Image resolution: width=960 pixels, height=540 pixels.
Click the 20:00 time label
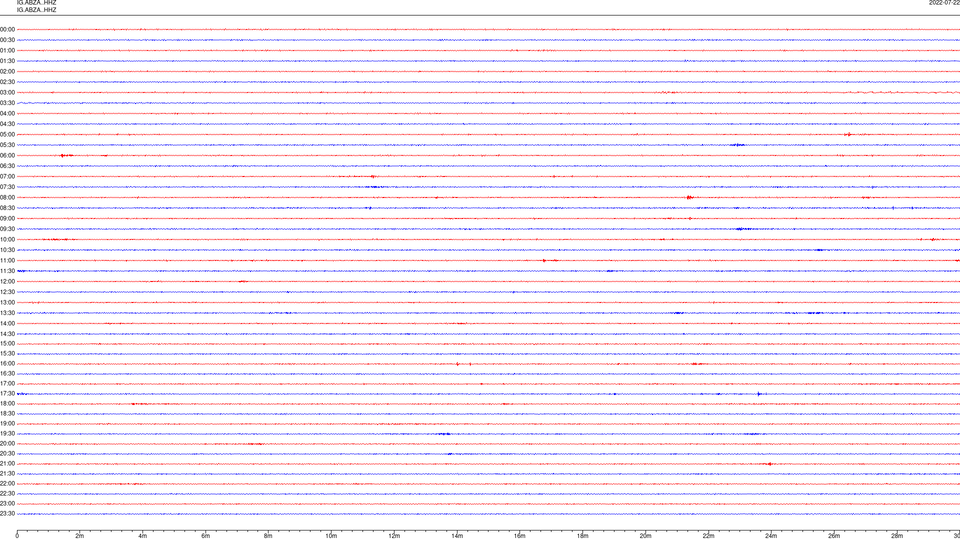[x=7, y=444]
